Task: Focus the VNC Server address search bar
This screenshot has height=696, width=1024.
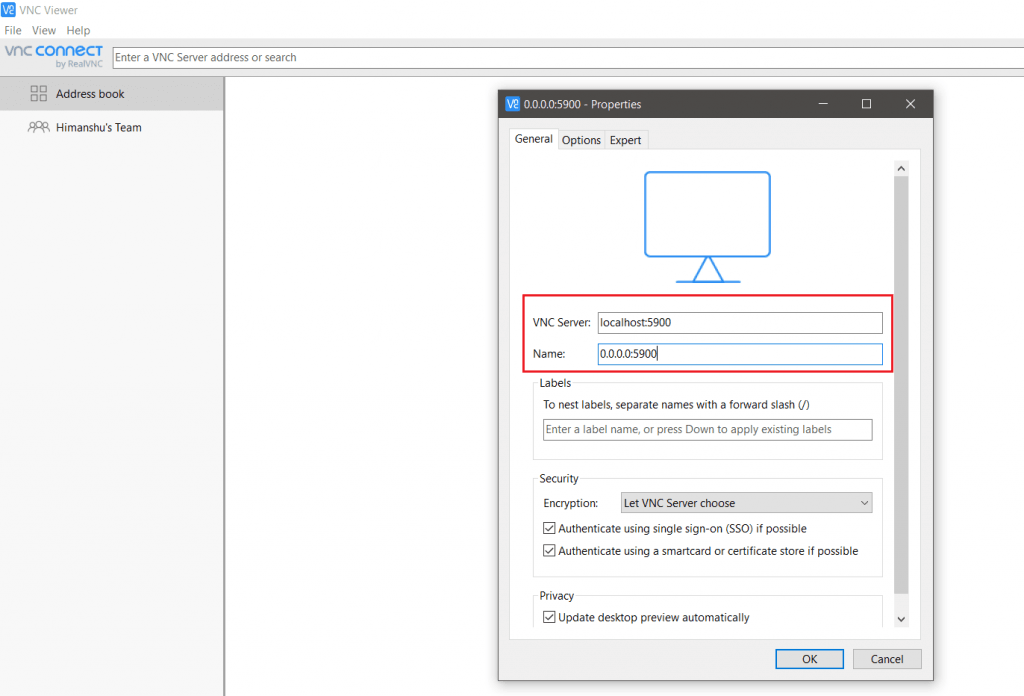Action: (x=568, y=57)
